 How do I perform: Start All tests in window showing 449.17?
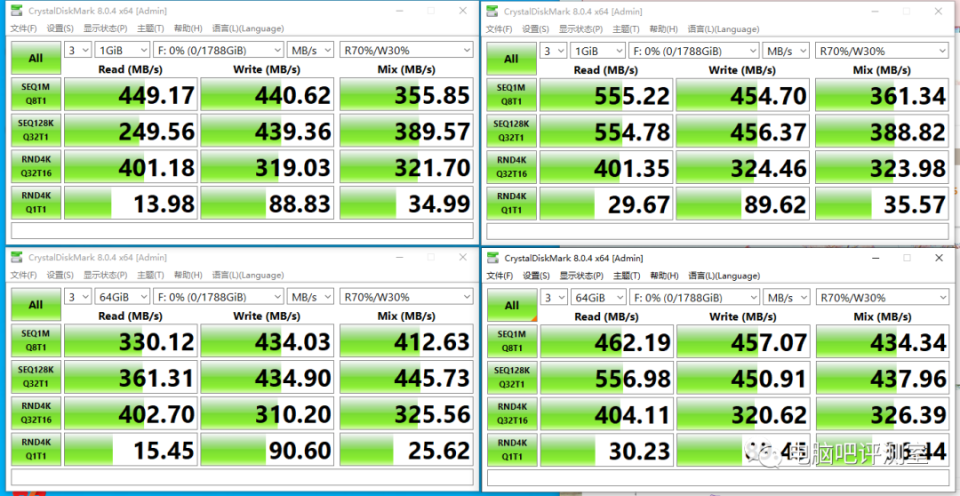36,58
